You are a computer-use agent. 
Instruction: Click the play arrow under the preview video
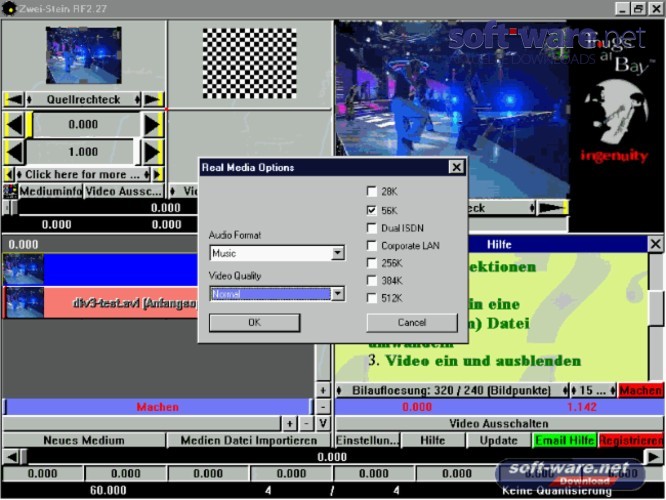tap(552, 208)
